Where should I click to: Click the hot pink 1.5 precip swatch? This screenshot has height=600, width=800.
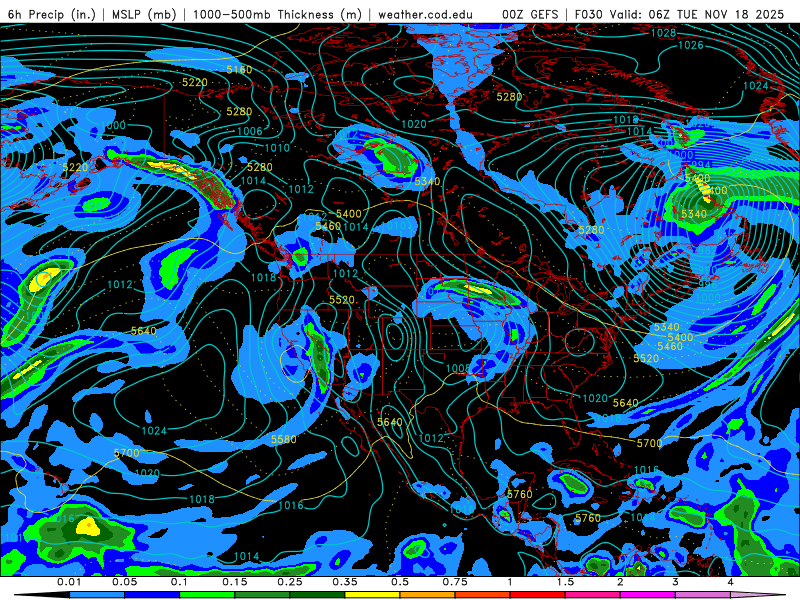(592, 595)
